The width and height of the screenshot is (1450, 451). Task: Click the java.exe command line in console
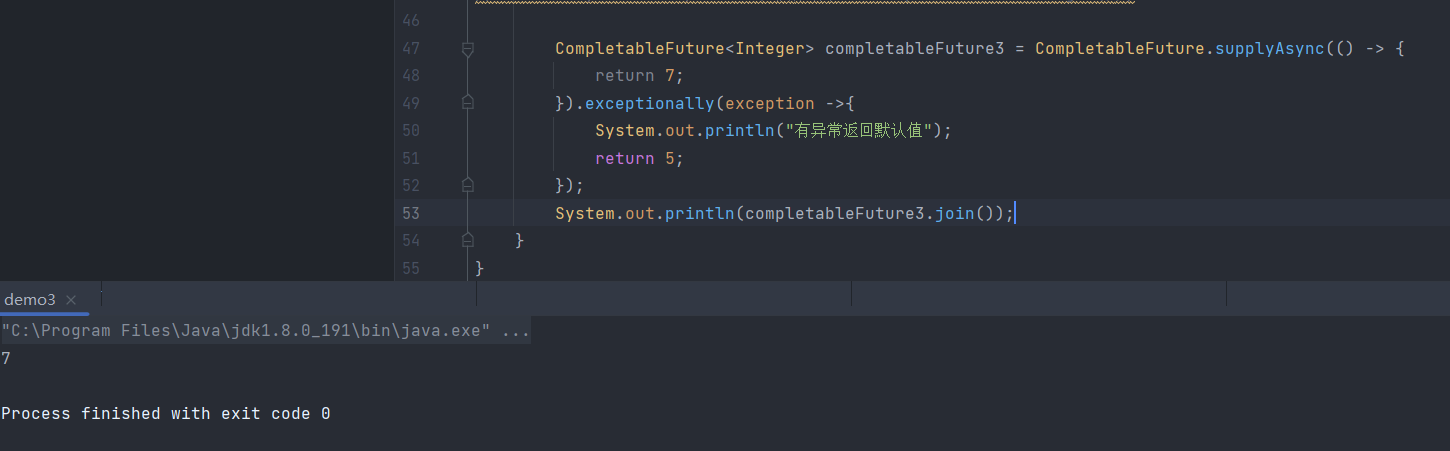point(265,331)
